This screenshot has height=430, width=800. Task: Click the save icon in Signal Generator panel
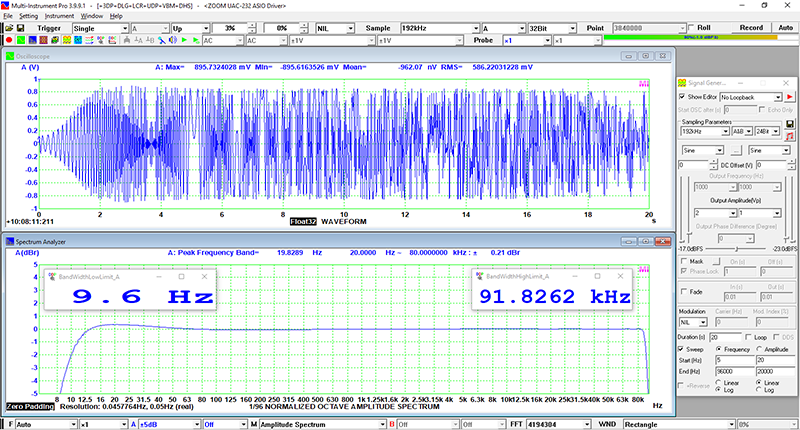click(789, 123)
